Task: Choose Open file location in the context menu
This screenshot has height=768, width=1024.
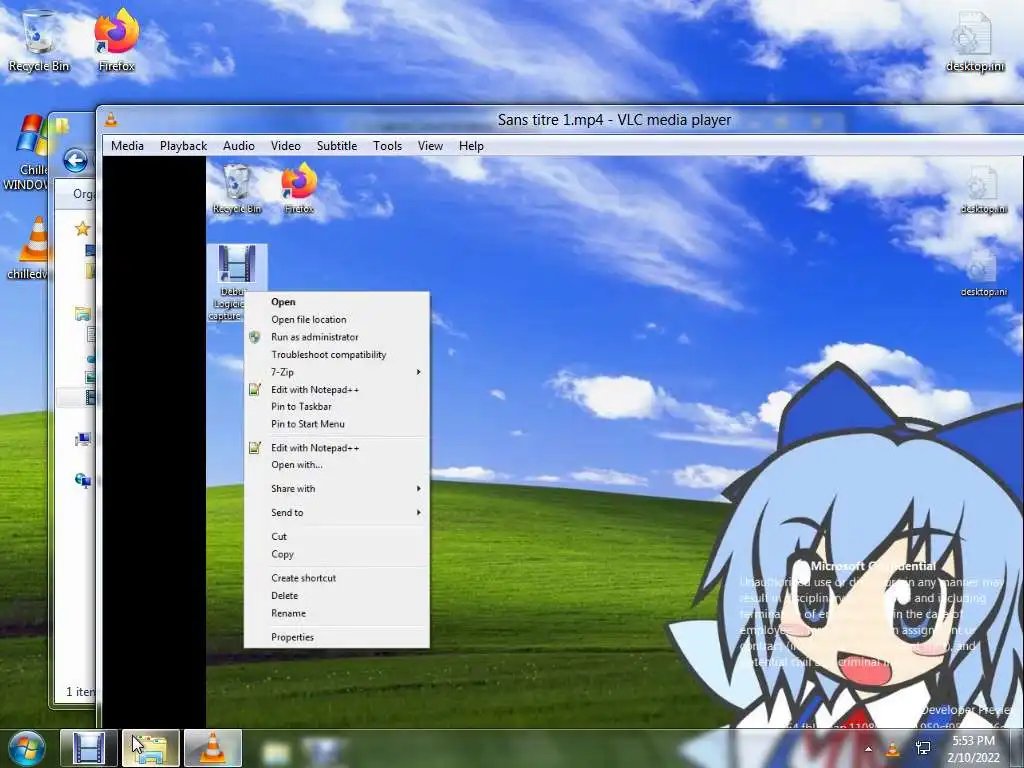Action: coord(337,319)
